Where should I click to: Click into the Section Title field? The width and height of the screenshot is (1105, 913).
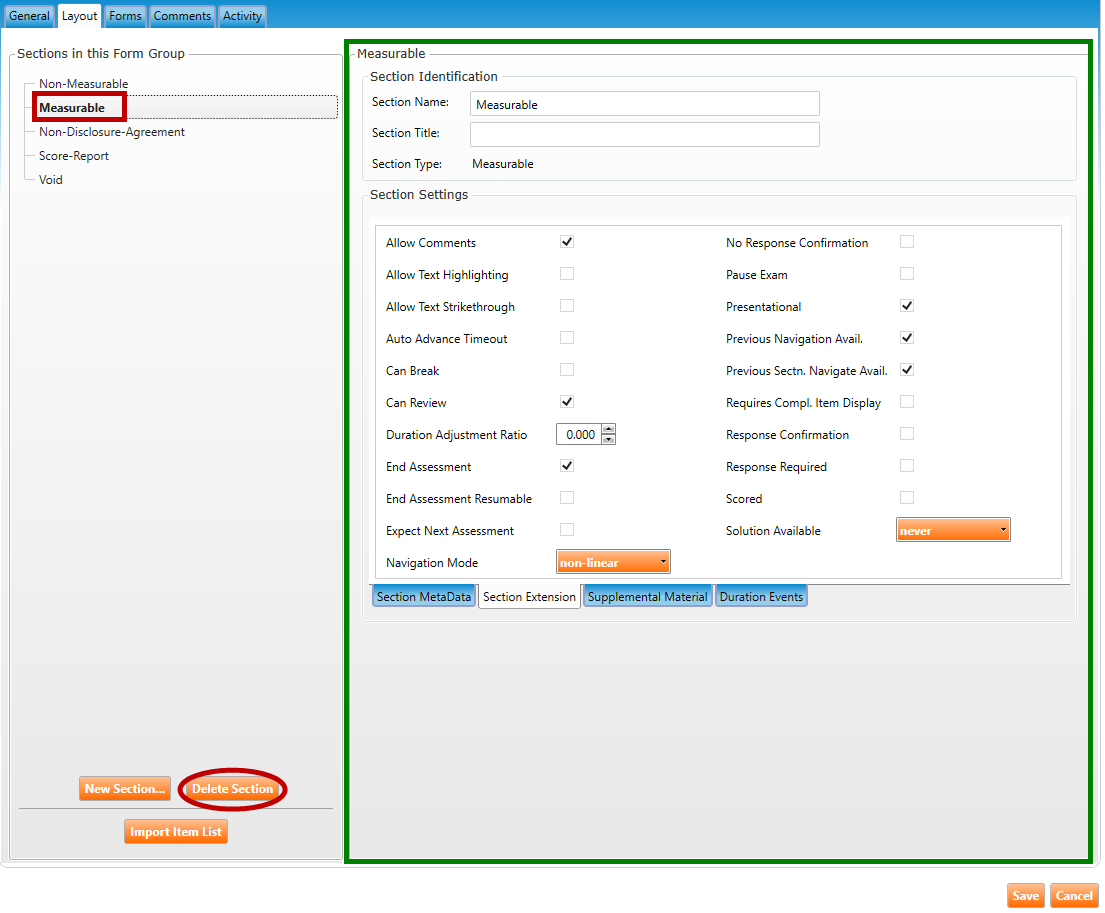[644, 134]
